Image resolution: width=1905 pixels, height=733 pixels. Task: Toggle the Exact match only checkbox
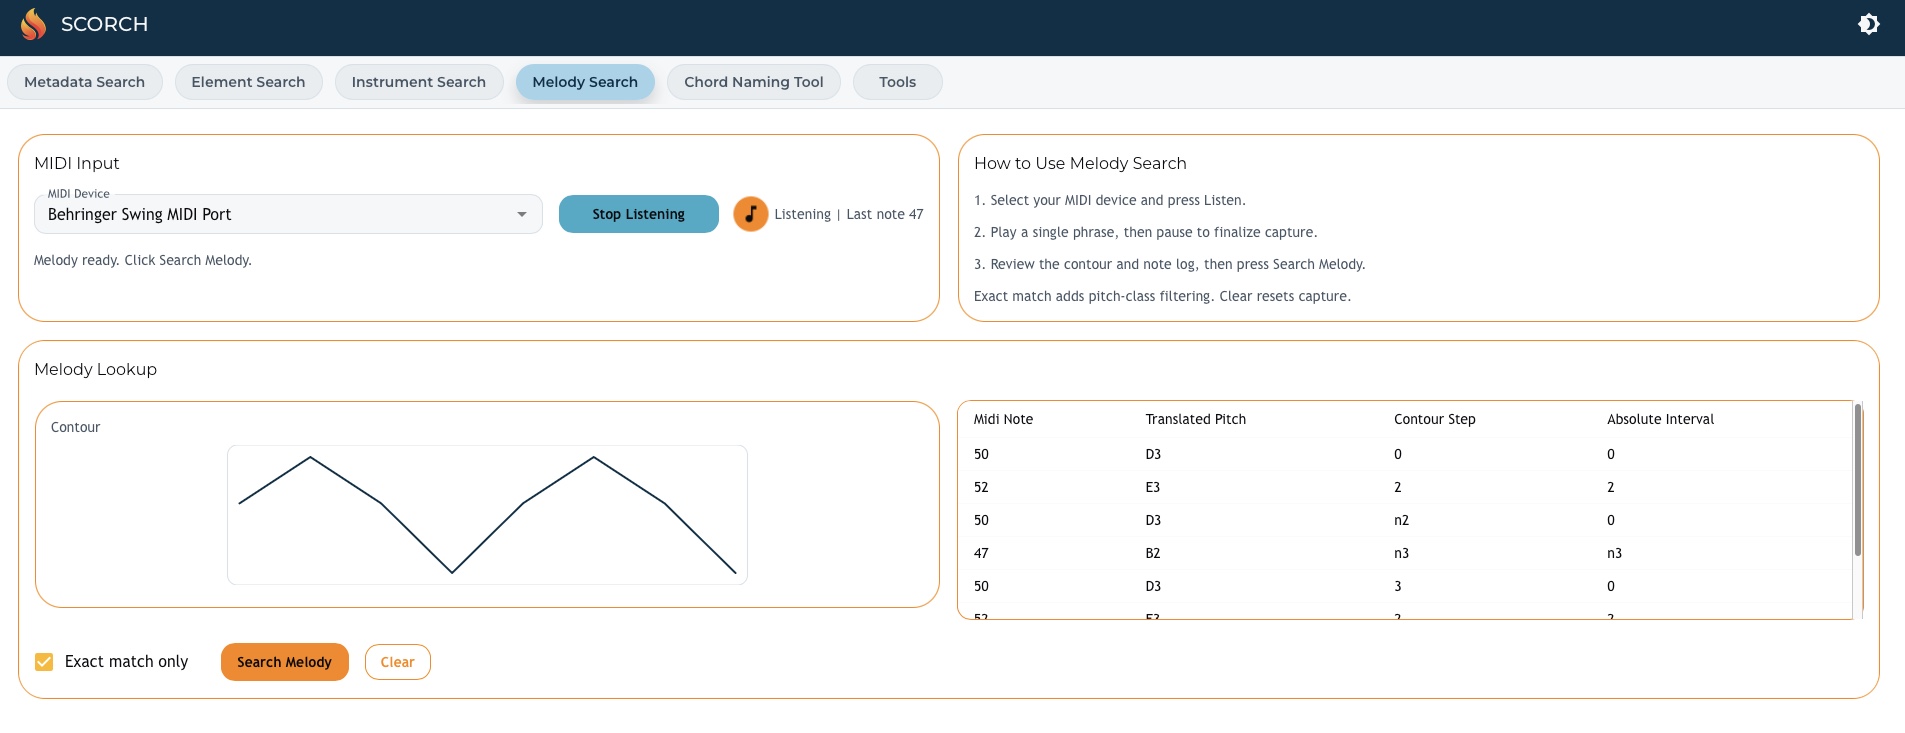[x=44, y=661]
